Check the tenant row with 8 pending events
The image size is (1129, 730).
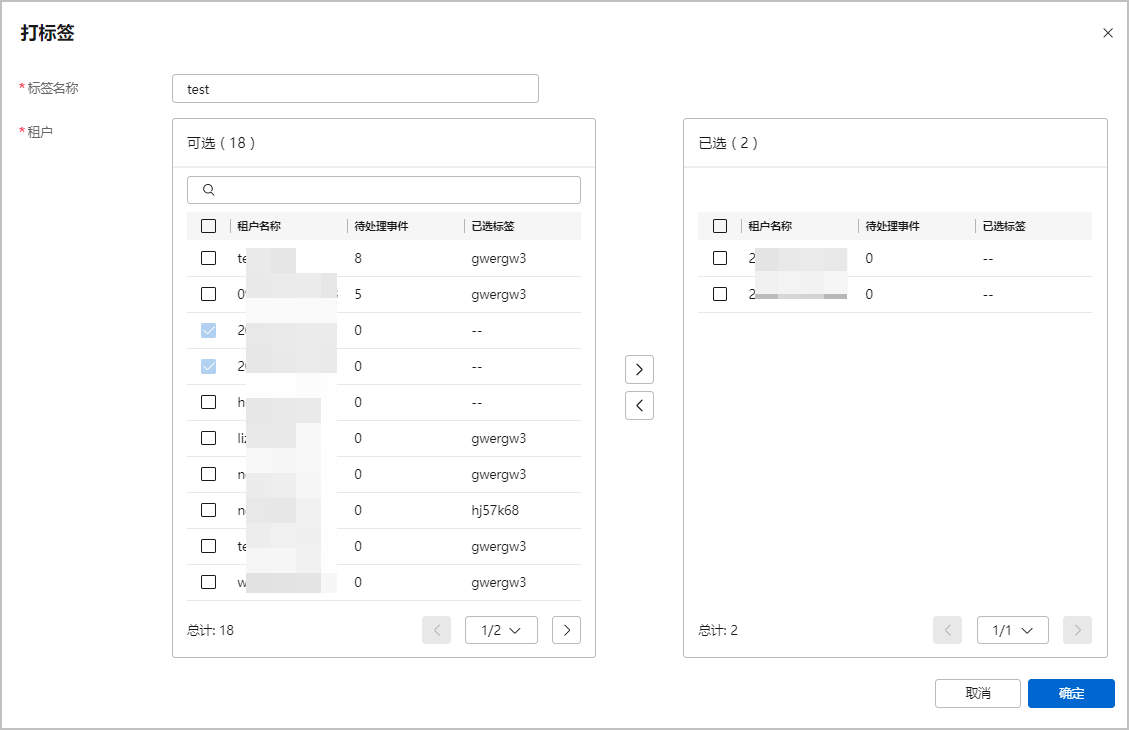(208, 258)
